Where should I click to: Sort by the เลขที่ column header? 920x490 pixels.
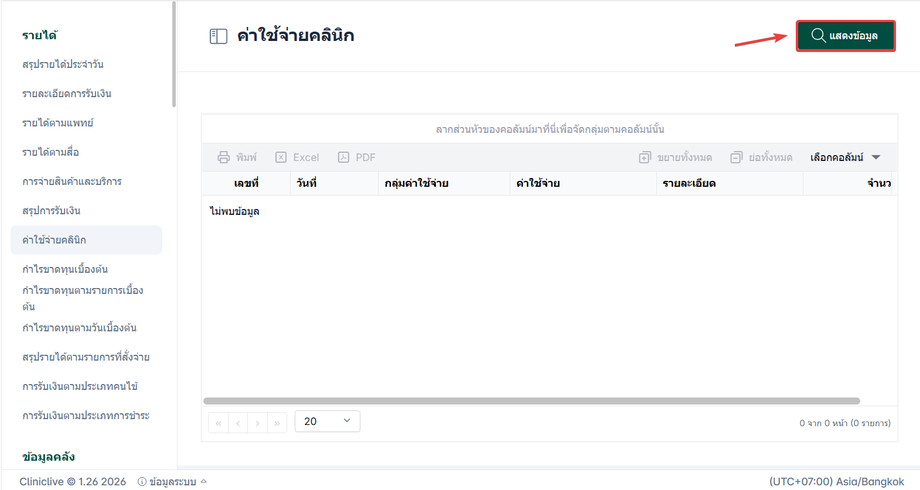[x=246, y=183]
